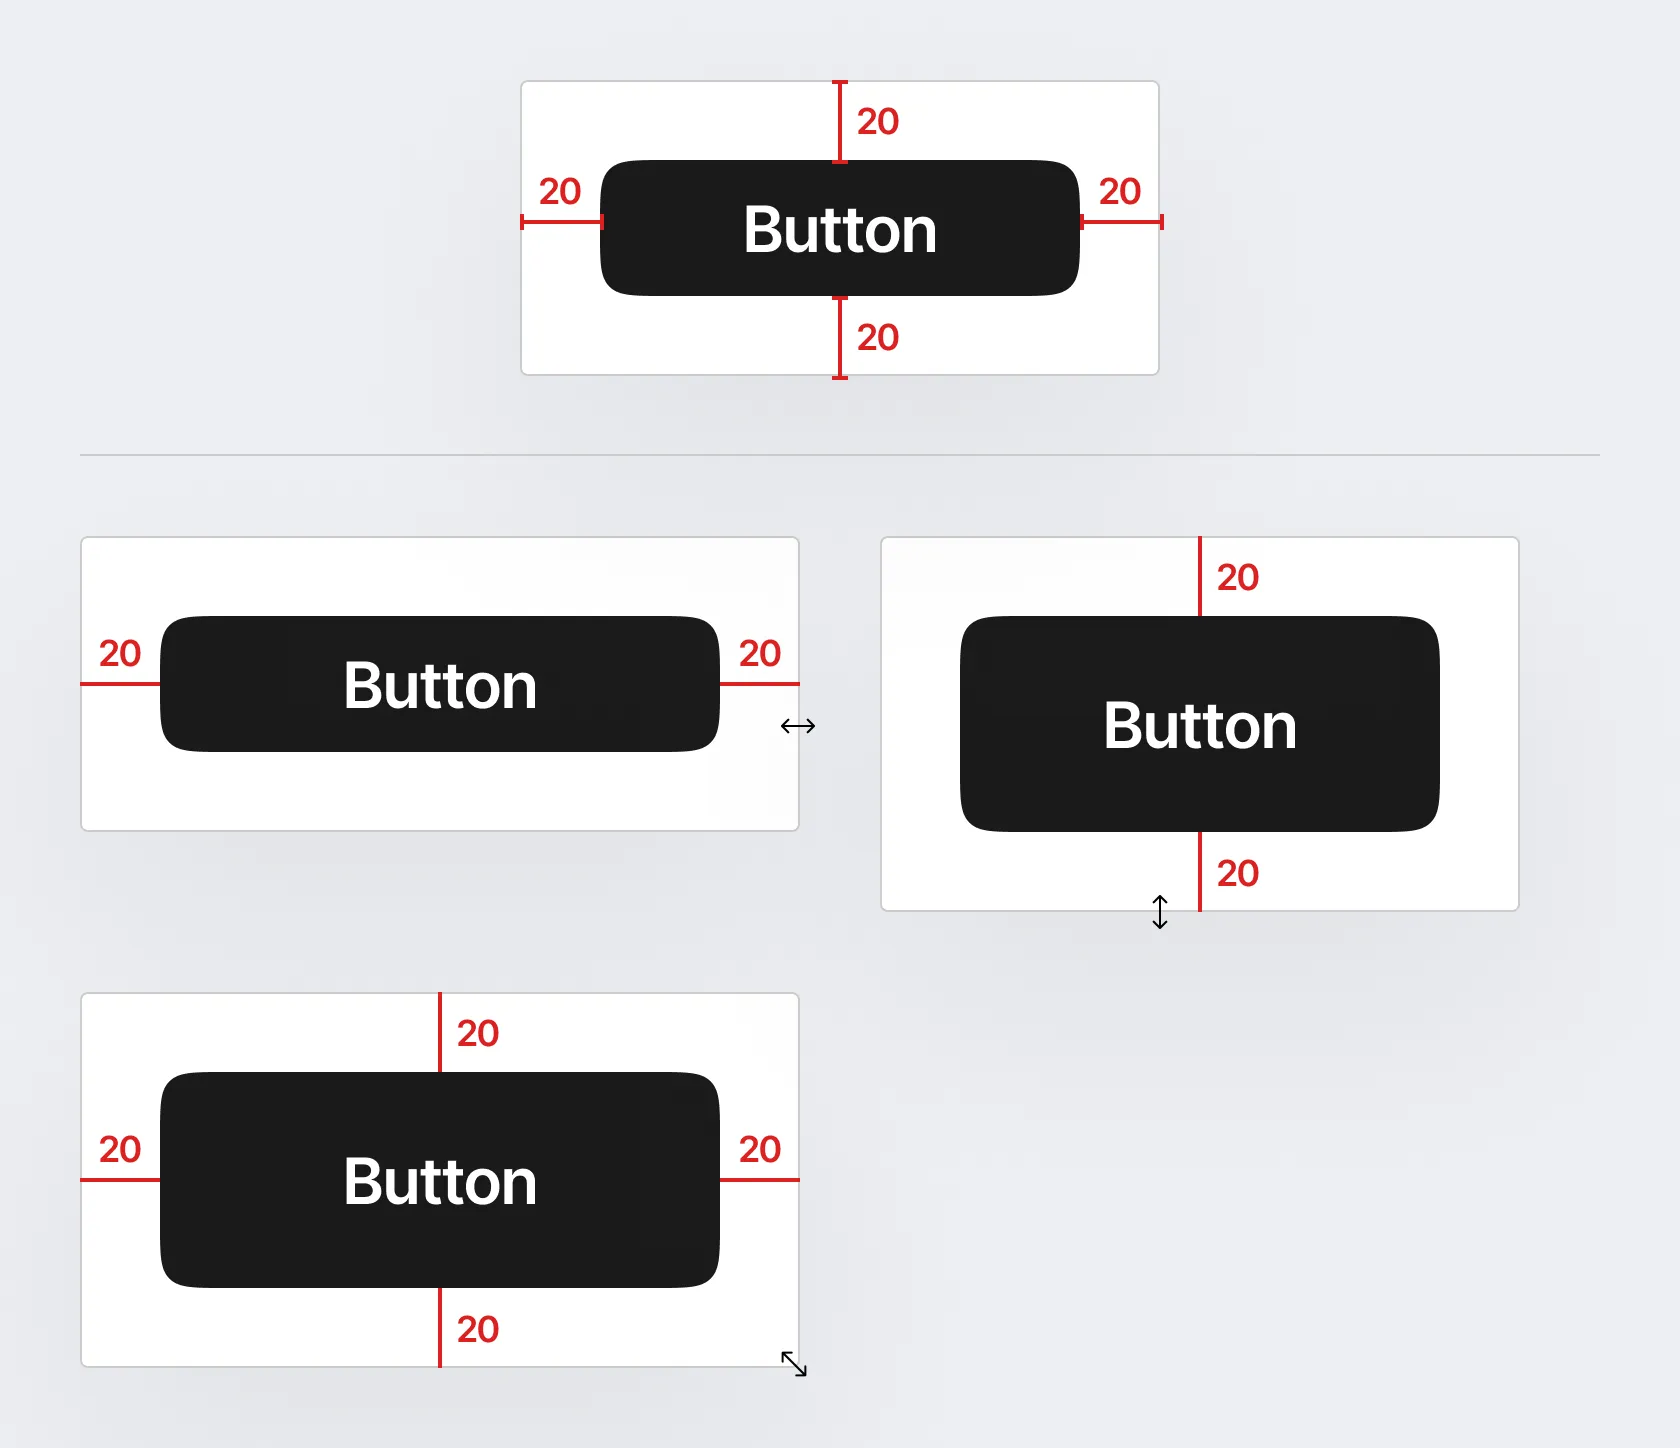Click right "20" label in horizontal-resize card
The height and width of the screenshot is (1448, 1680).
760,654
